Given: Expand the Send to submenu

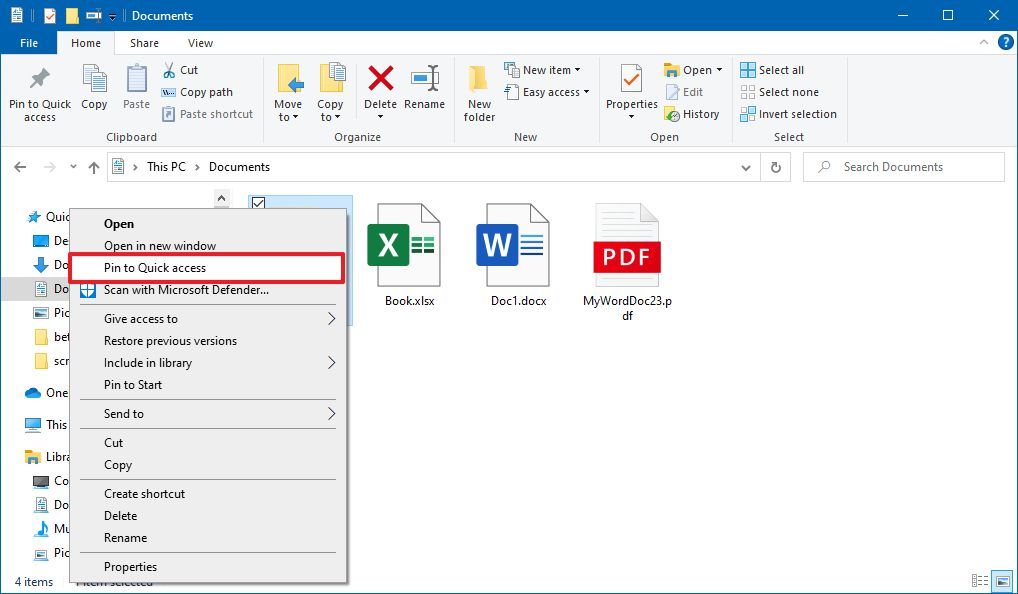Looking at the screenshot, I should tap(207, 413).
